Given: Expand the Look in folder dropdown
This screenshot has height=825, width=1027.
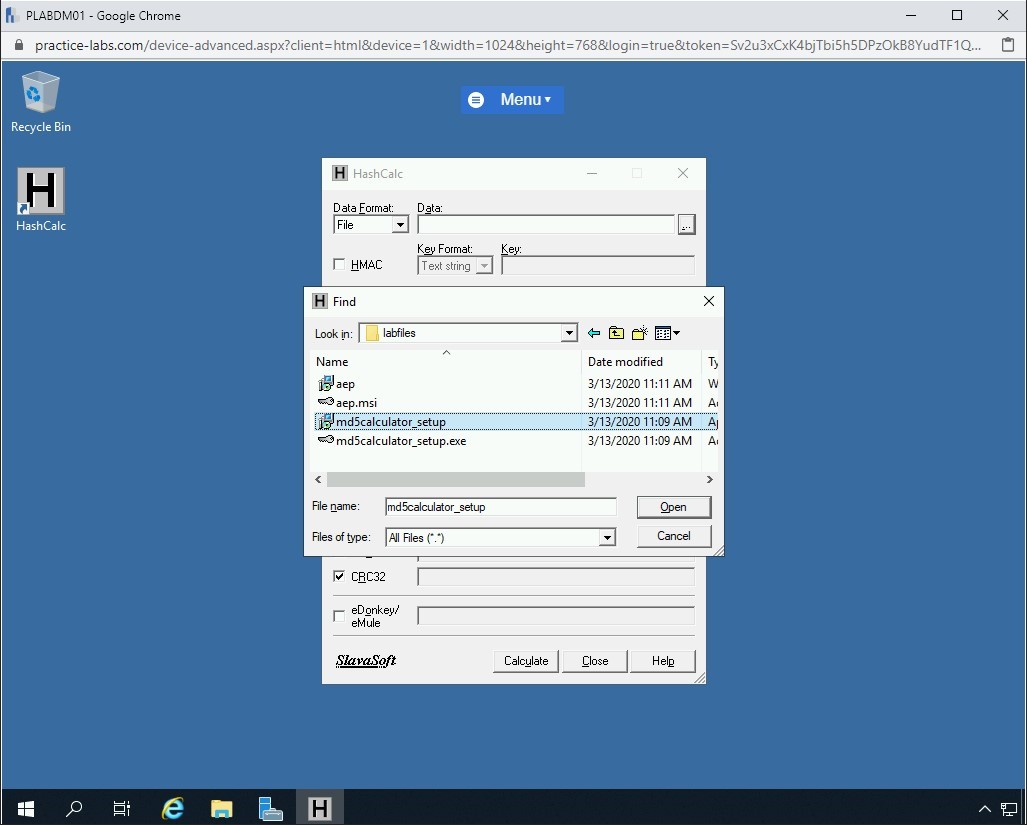Looking at the screenshot, I should coord(569,333).
